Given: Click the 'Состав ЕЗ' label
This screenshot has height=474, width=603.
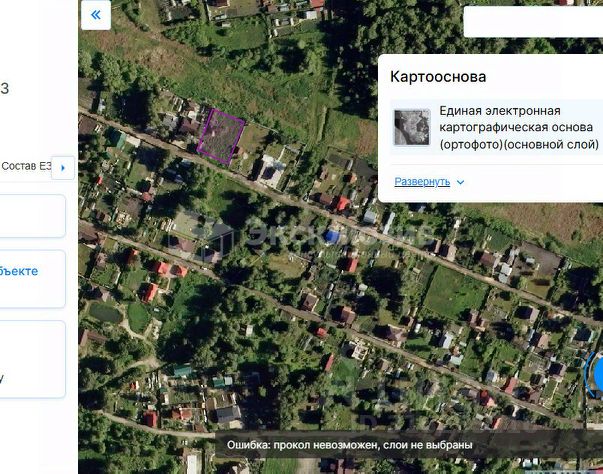Looking at the screenshot, I should [26, 166].
